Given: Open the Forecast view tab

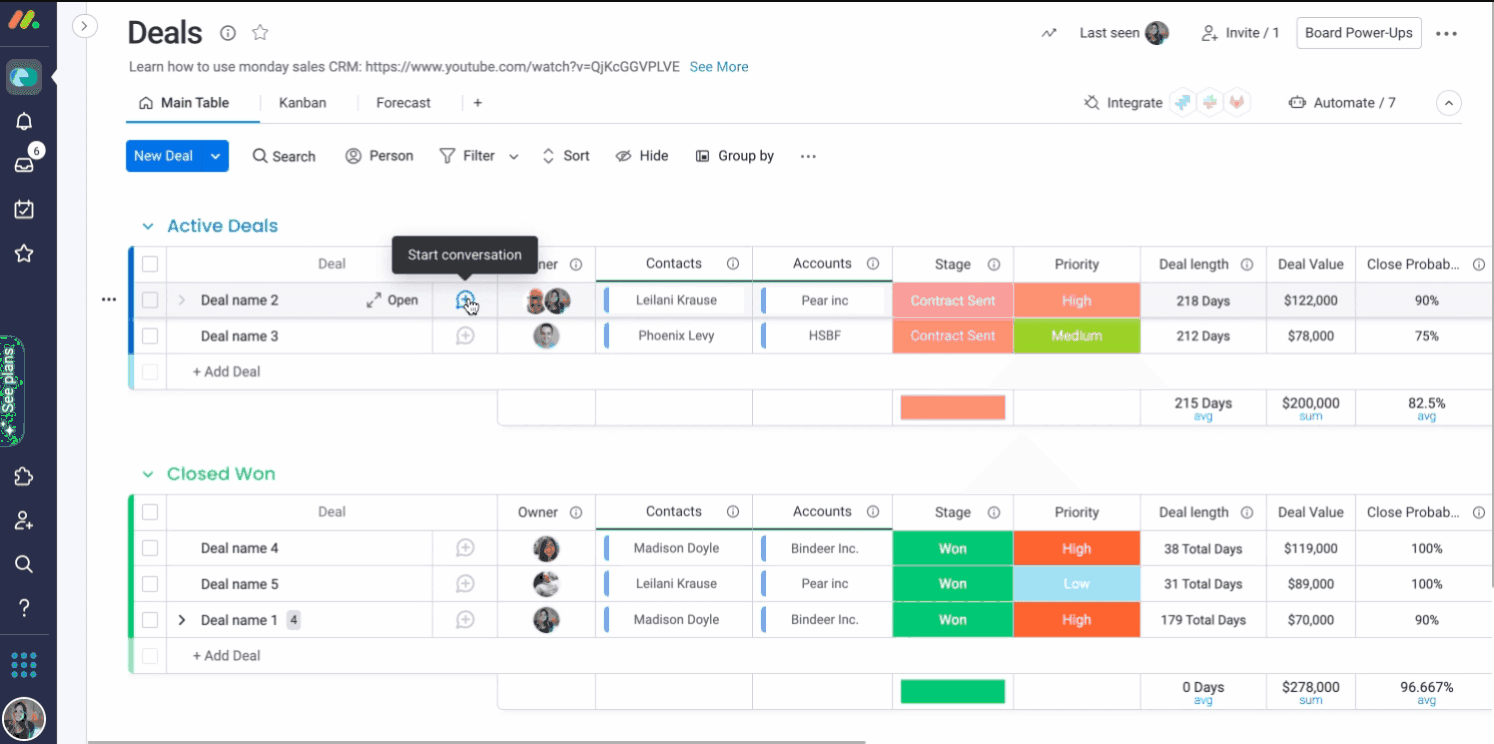Looking at the screenshot, I should [403, 102].
